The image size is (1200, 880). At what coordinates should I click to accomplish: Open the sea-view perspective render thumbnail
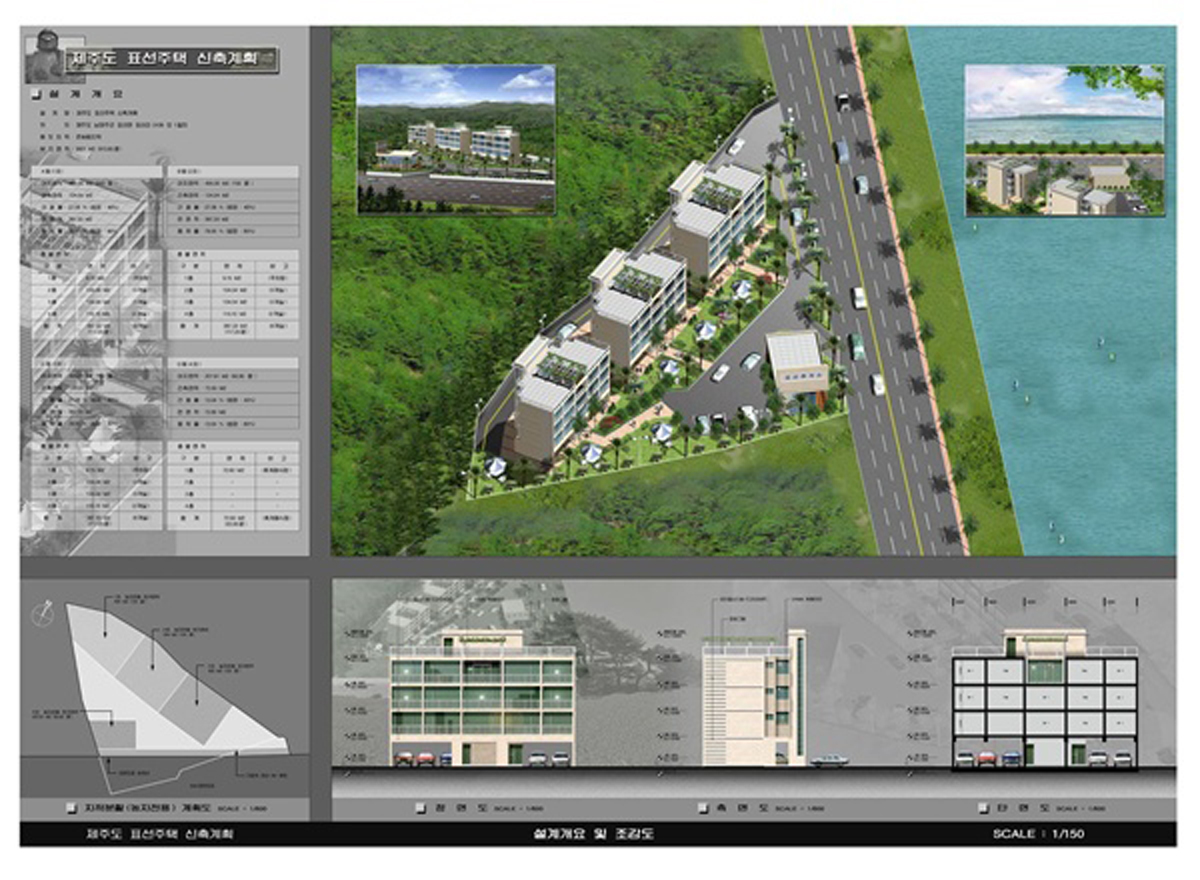1065,140
